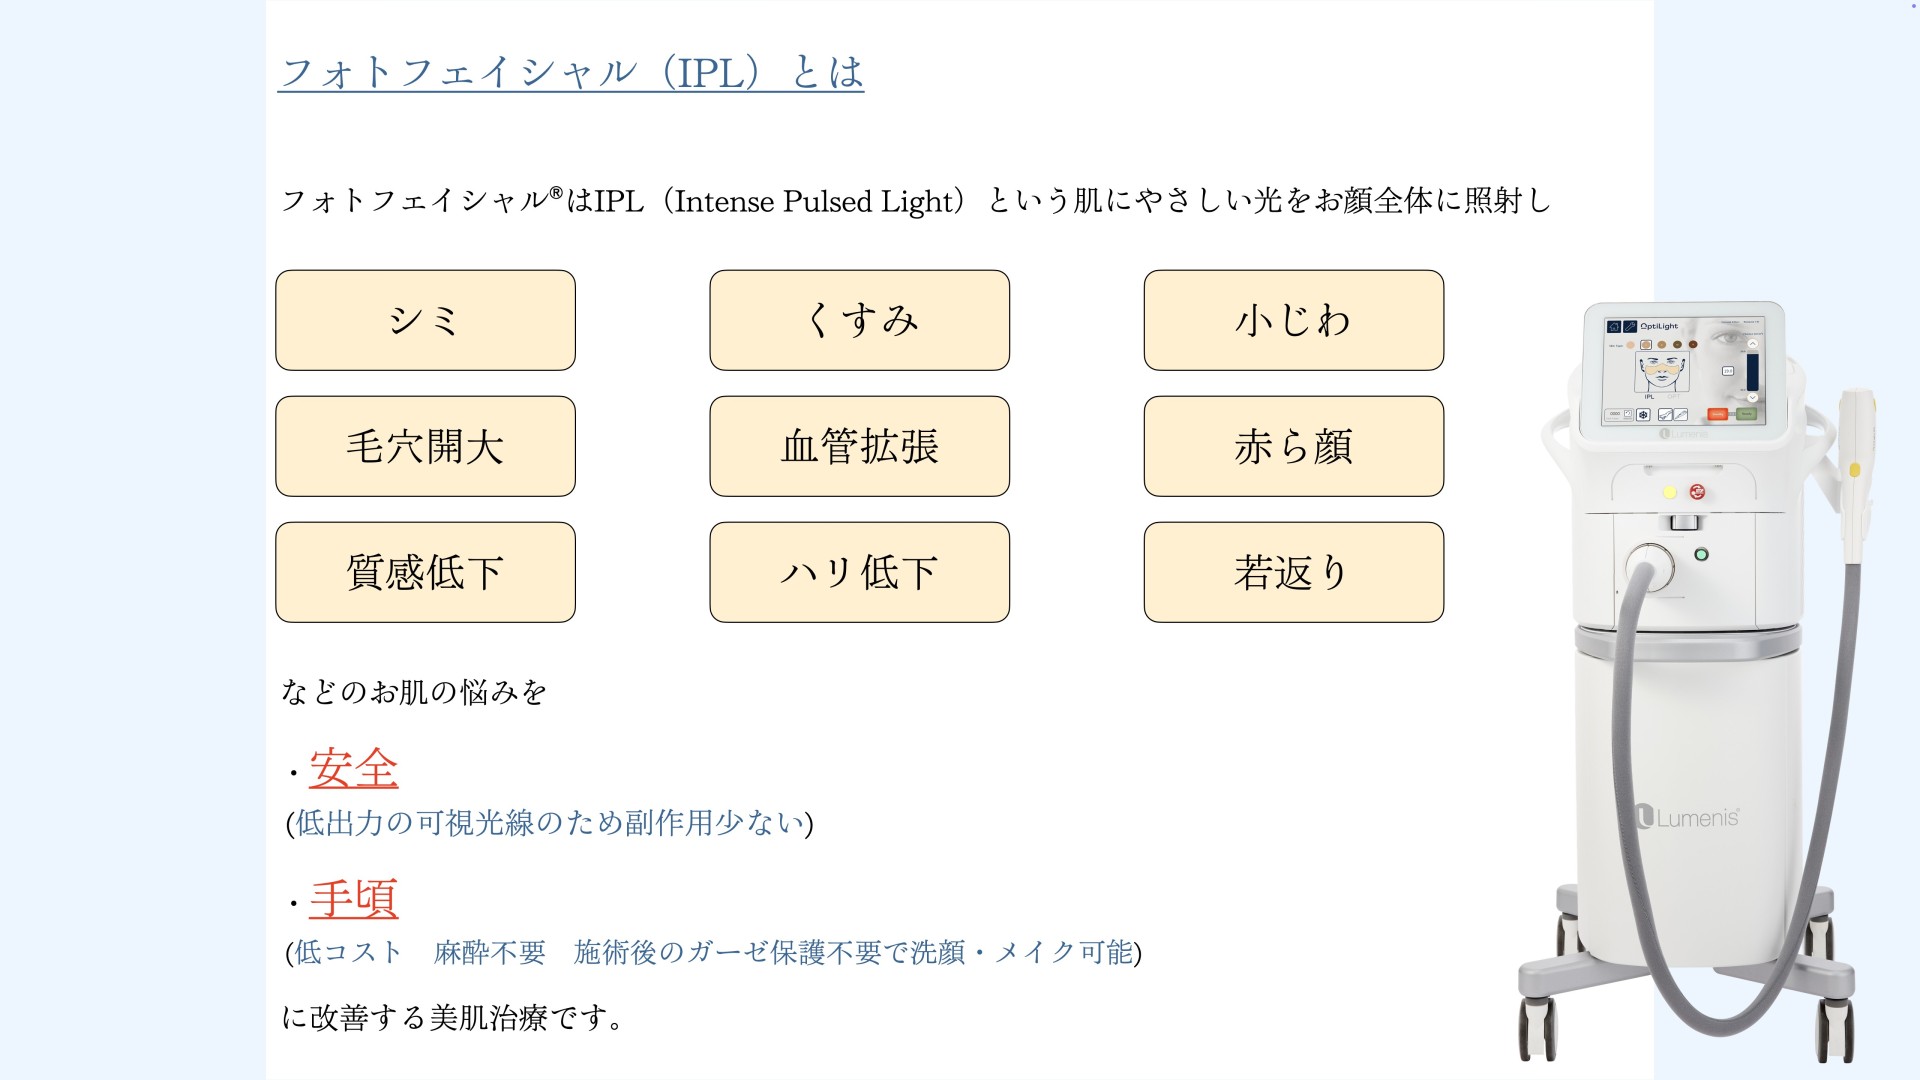This screenshot has width=1920, height=1080.
Task: Click the red 手頃 underlined link
Action: pyautogui.click(x=353, y=898)
